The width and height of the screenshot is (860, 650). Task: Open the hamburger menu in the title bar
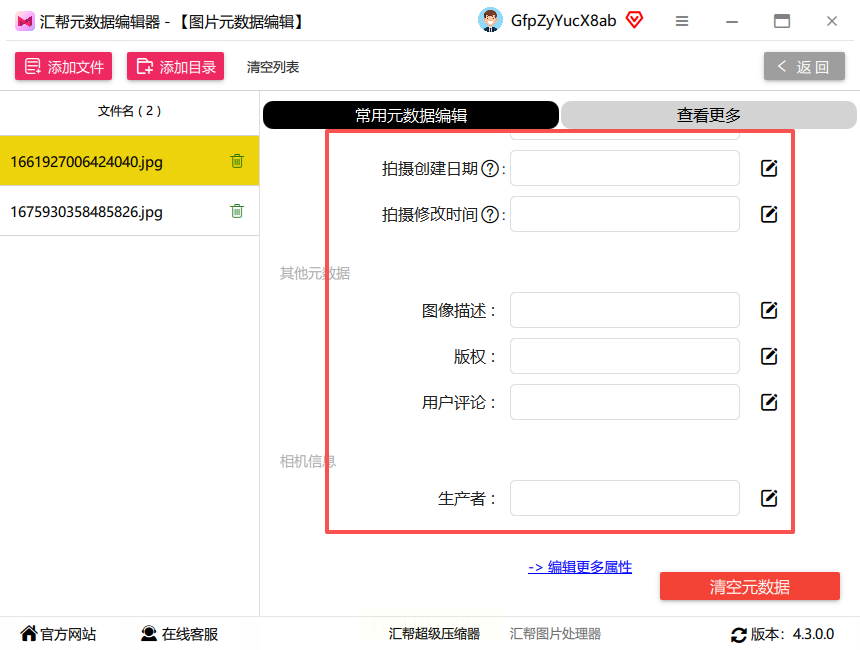point(682,21)
